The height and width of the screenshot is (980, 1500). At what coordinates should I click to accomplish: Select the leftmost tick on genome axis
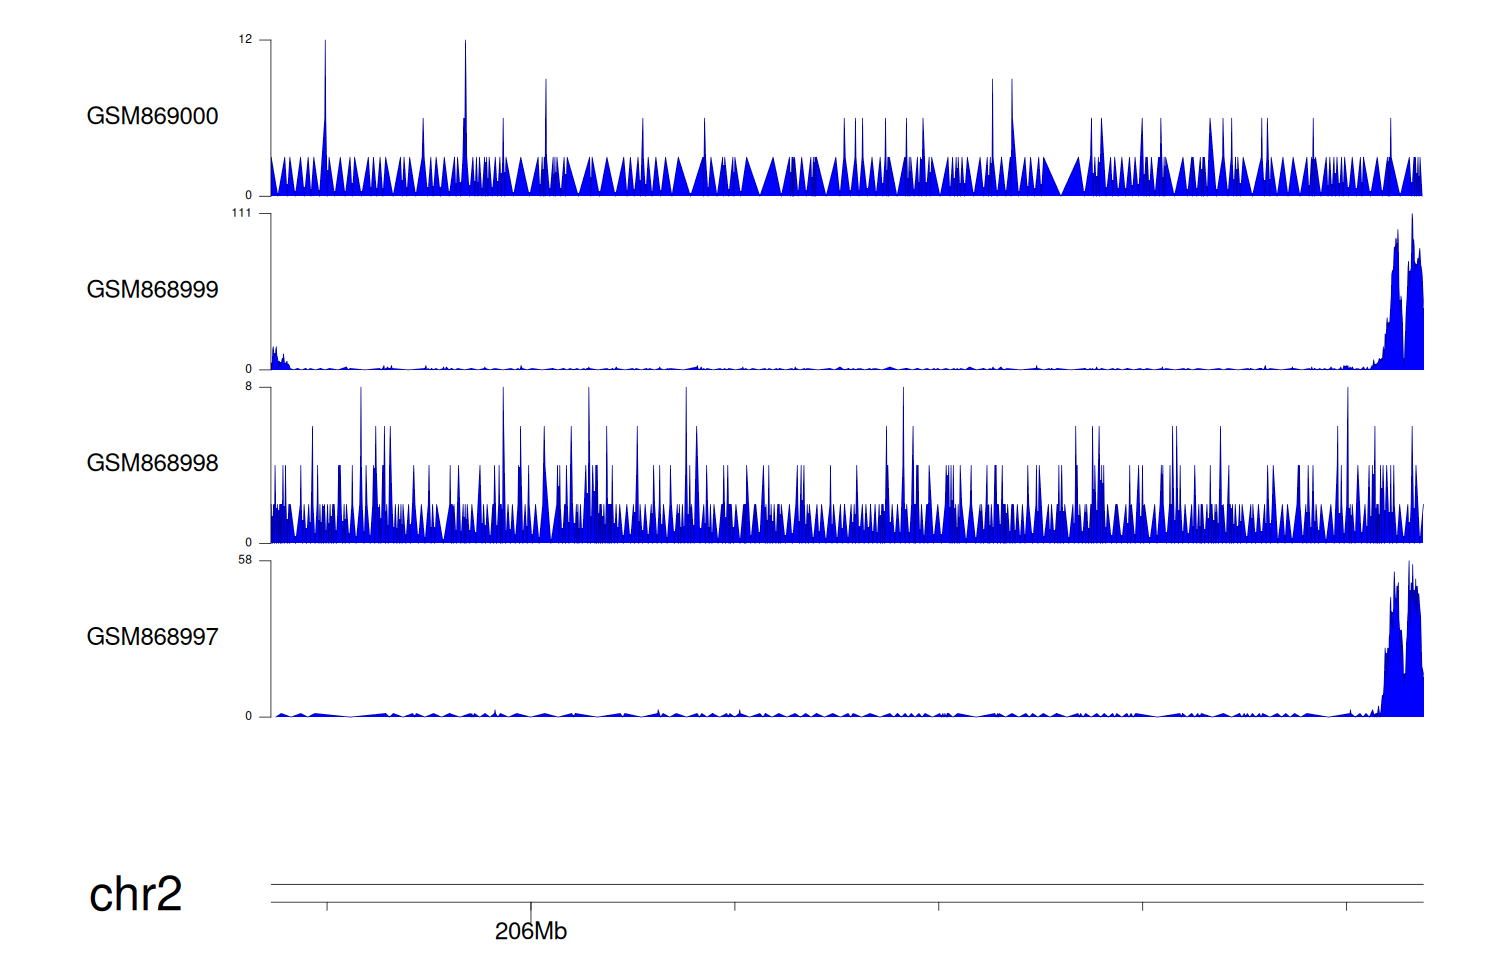(327, 906)
